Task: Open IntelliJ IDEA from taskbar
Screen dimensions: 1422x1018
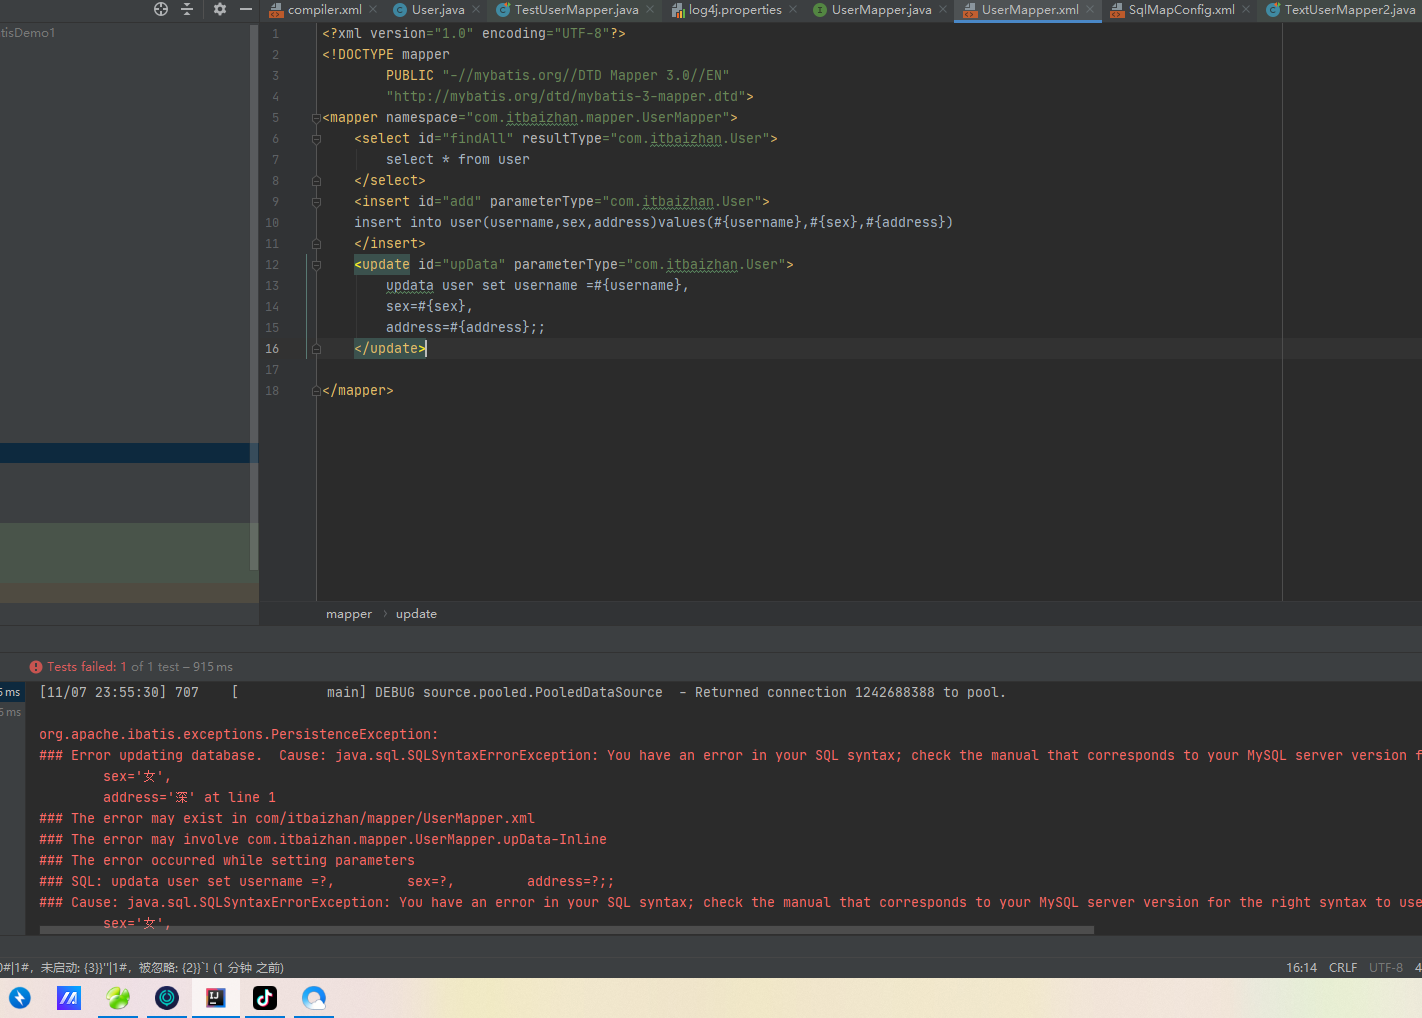Action: pos(216,998)
